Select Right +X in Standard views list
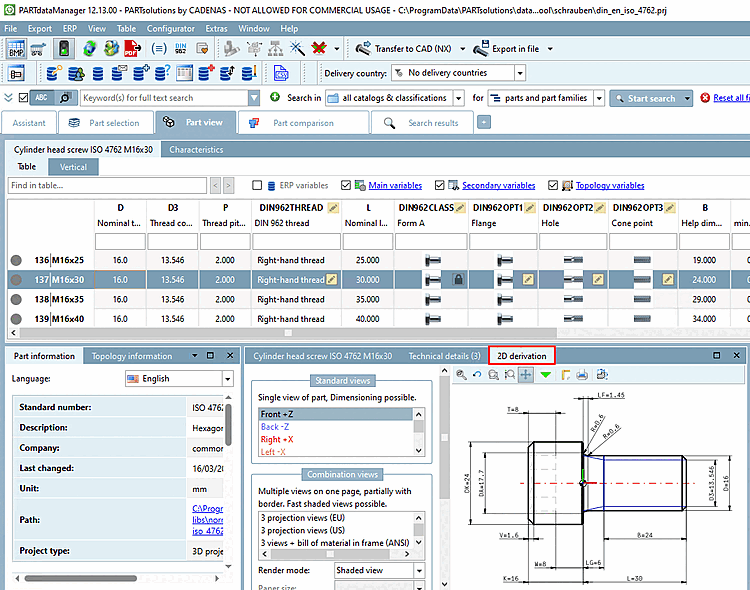 277,439
